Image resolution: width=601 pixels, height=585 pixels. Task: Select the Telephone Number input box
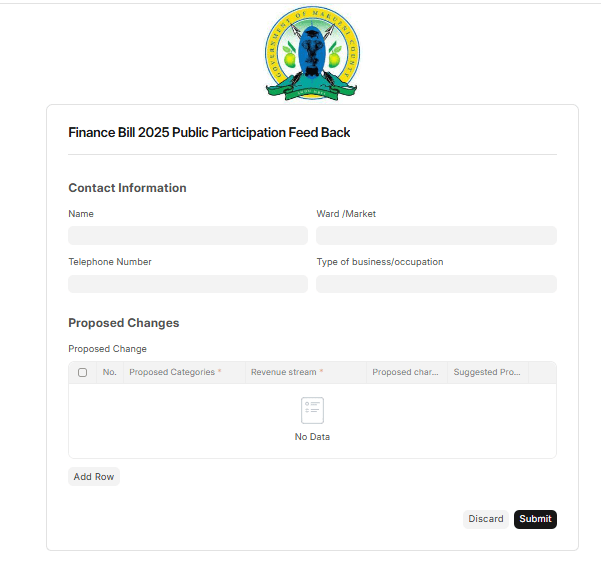click(188, 284)
